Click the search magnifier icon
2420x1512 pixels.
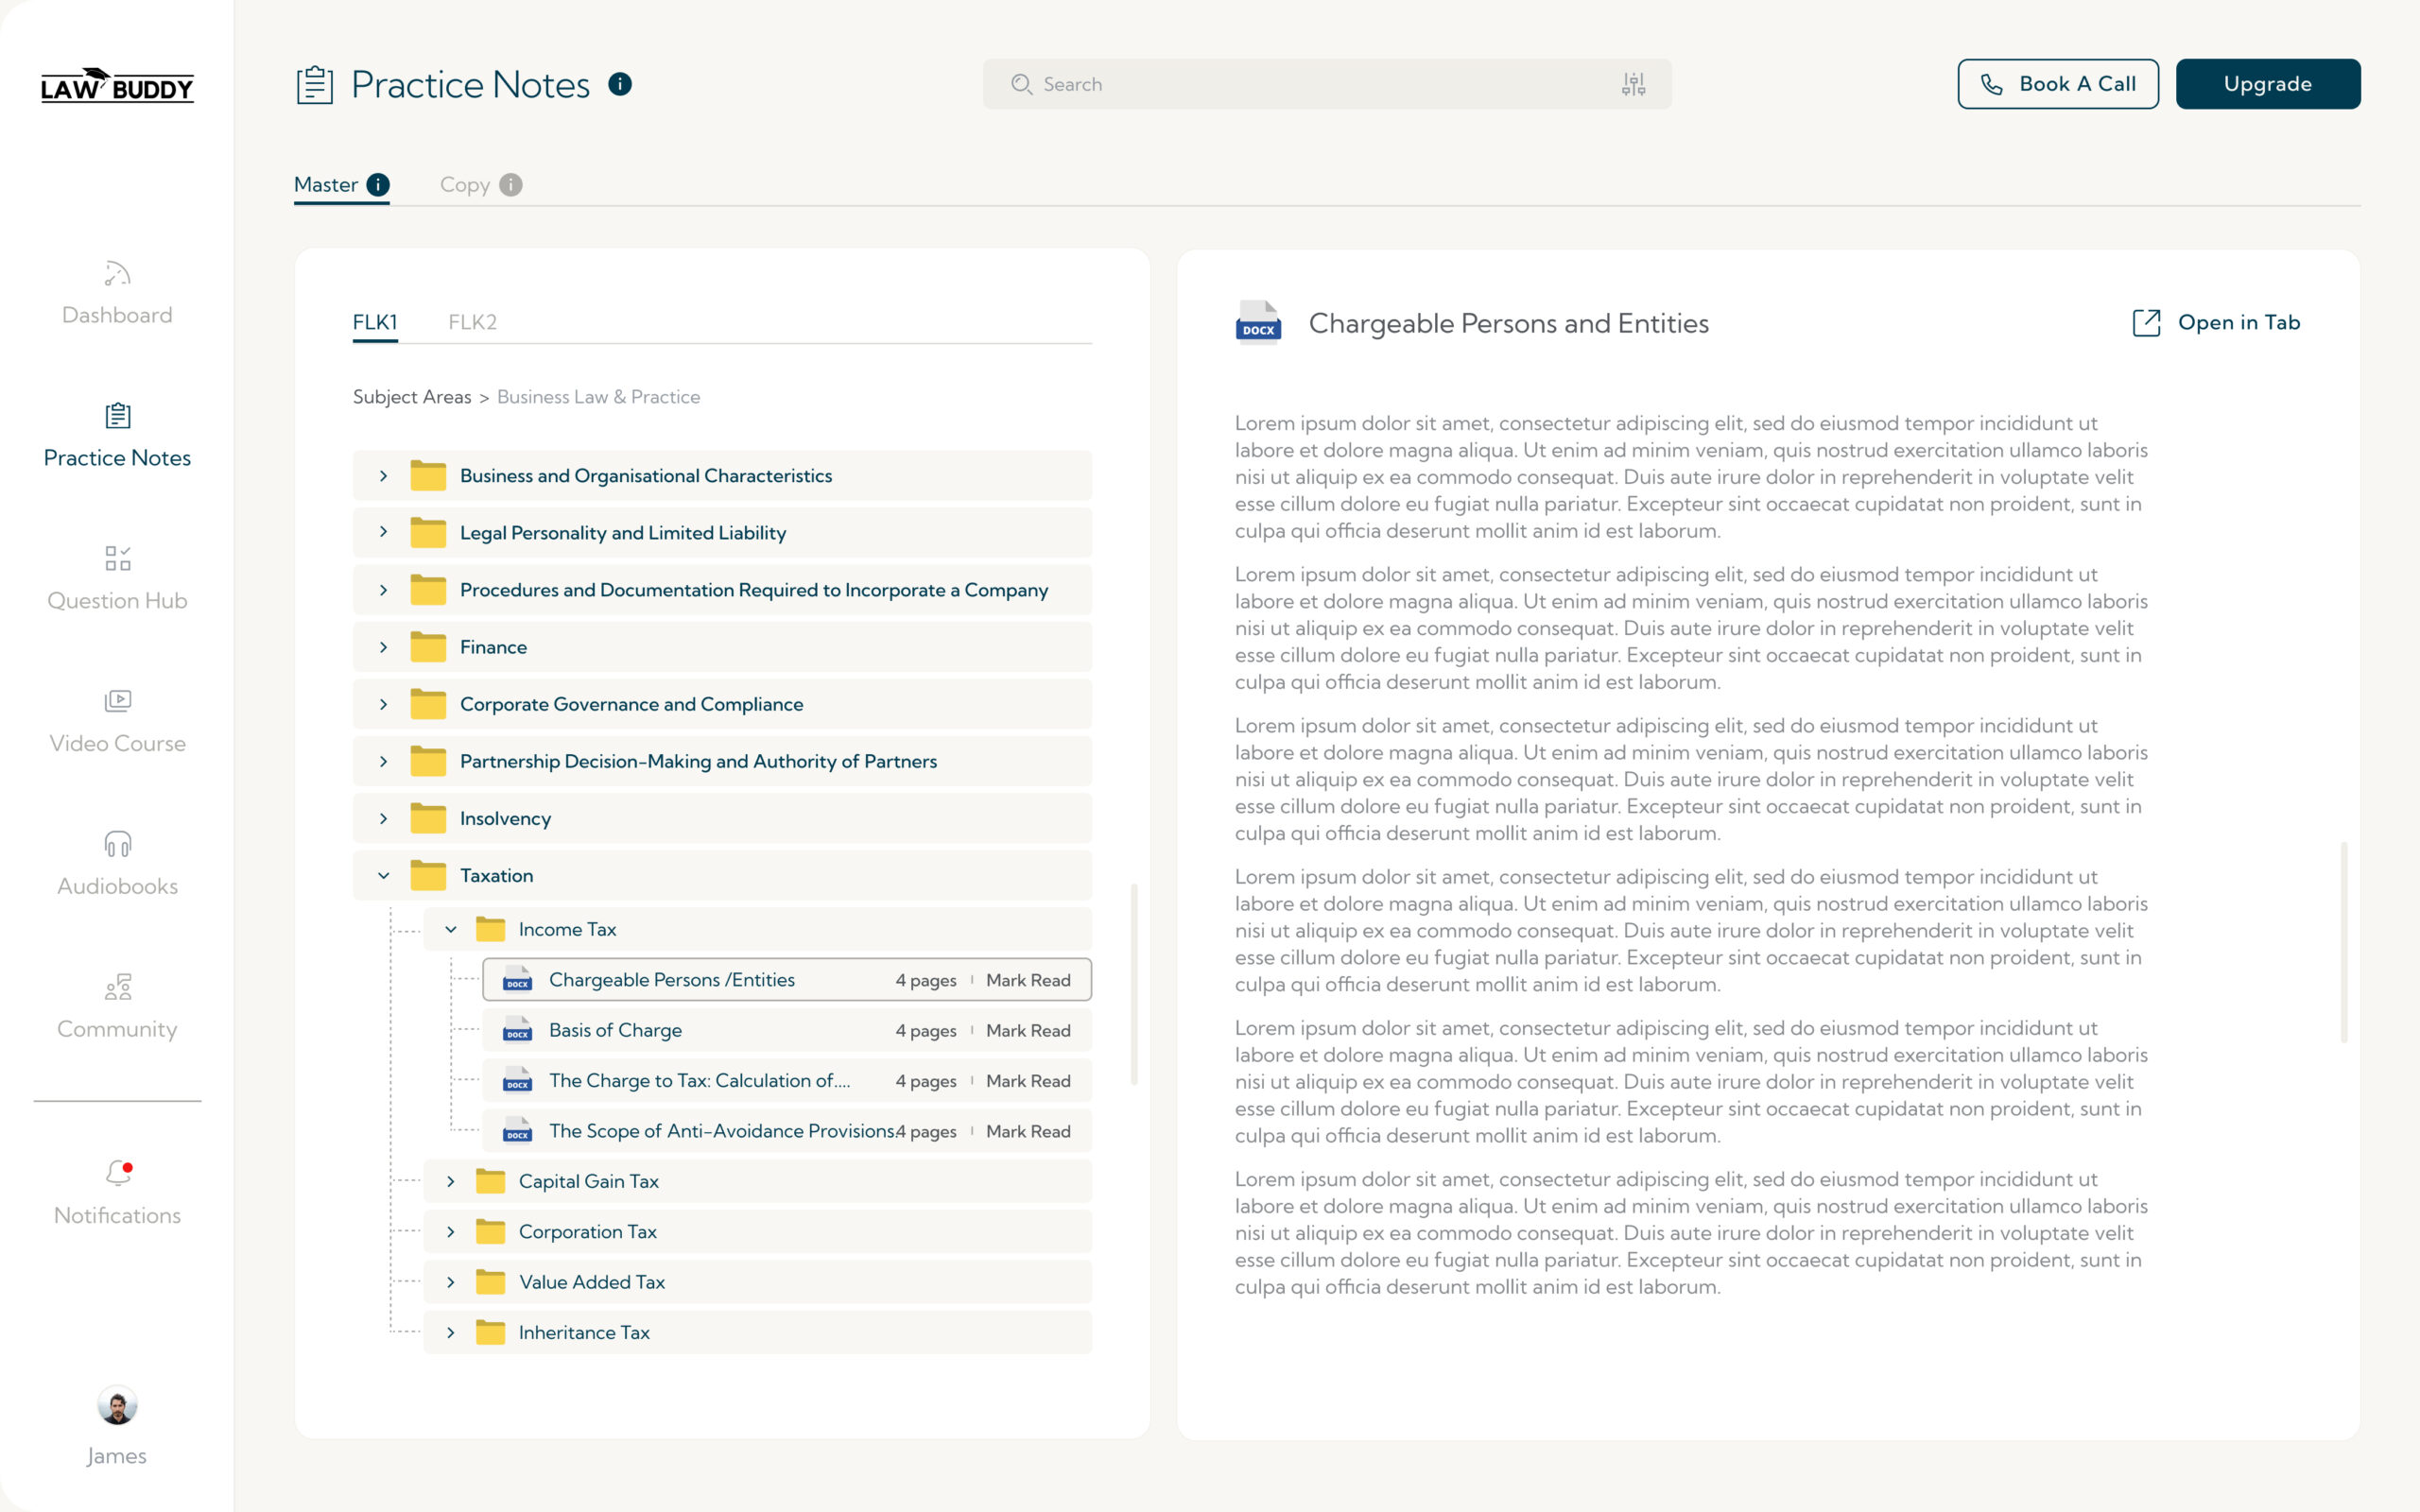[1021, 84]
